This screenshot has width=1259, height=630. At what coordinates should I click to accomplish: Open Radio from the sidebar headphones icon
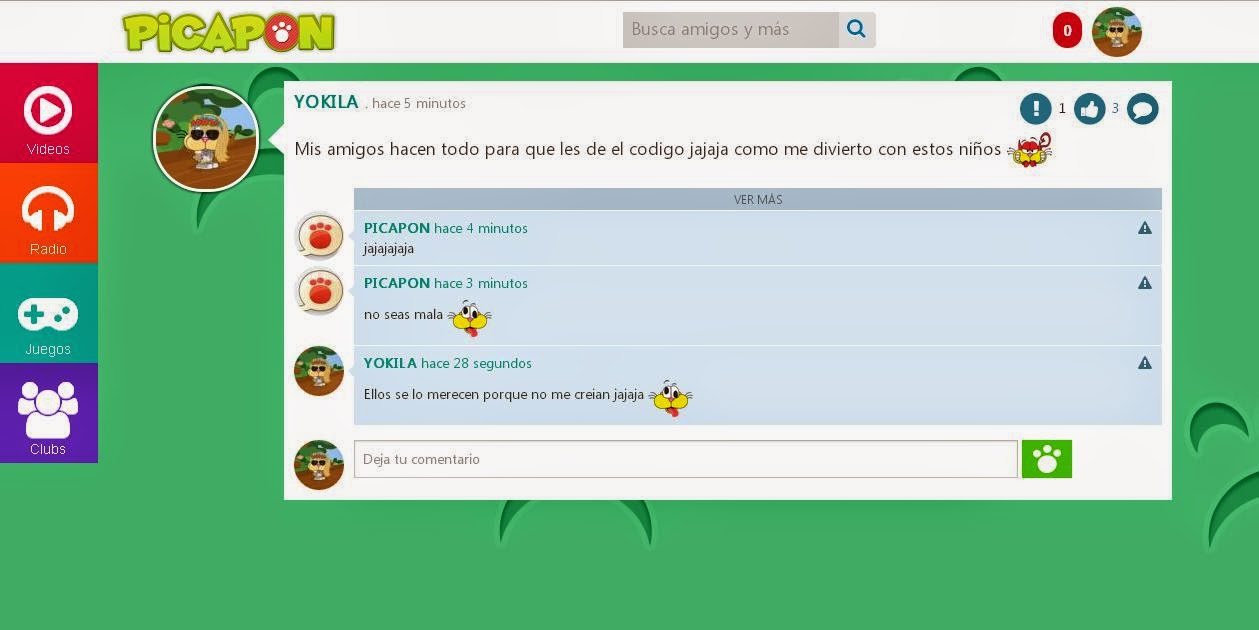coord(48,212)
